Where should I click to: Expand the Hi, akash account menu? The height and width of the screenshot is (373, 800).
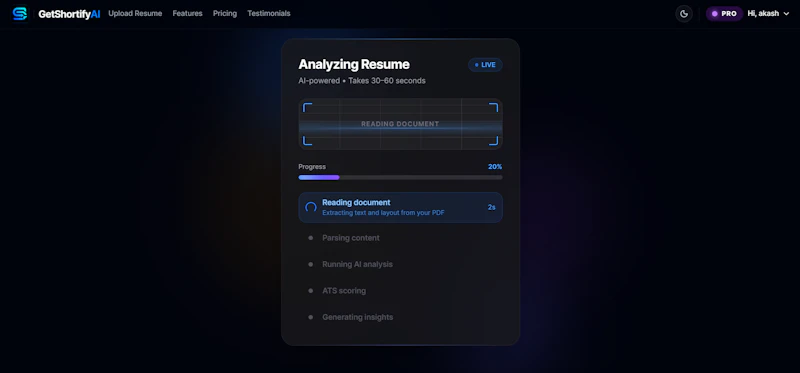click(768, 14)
